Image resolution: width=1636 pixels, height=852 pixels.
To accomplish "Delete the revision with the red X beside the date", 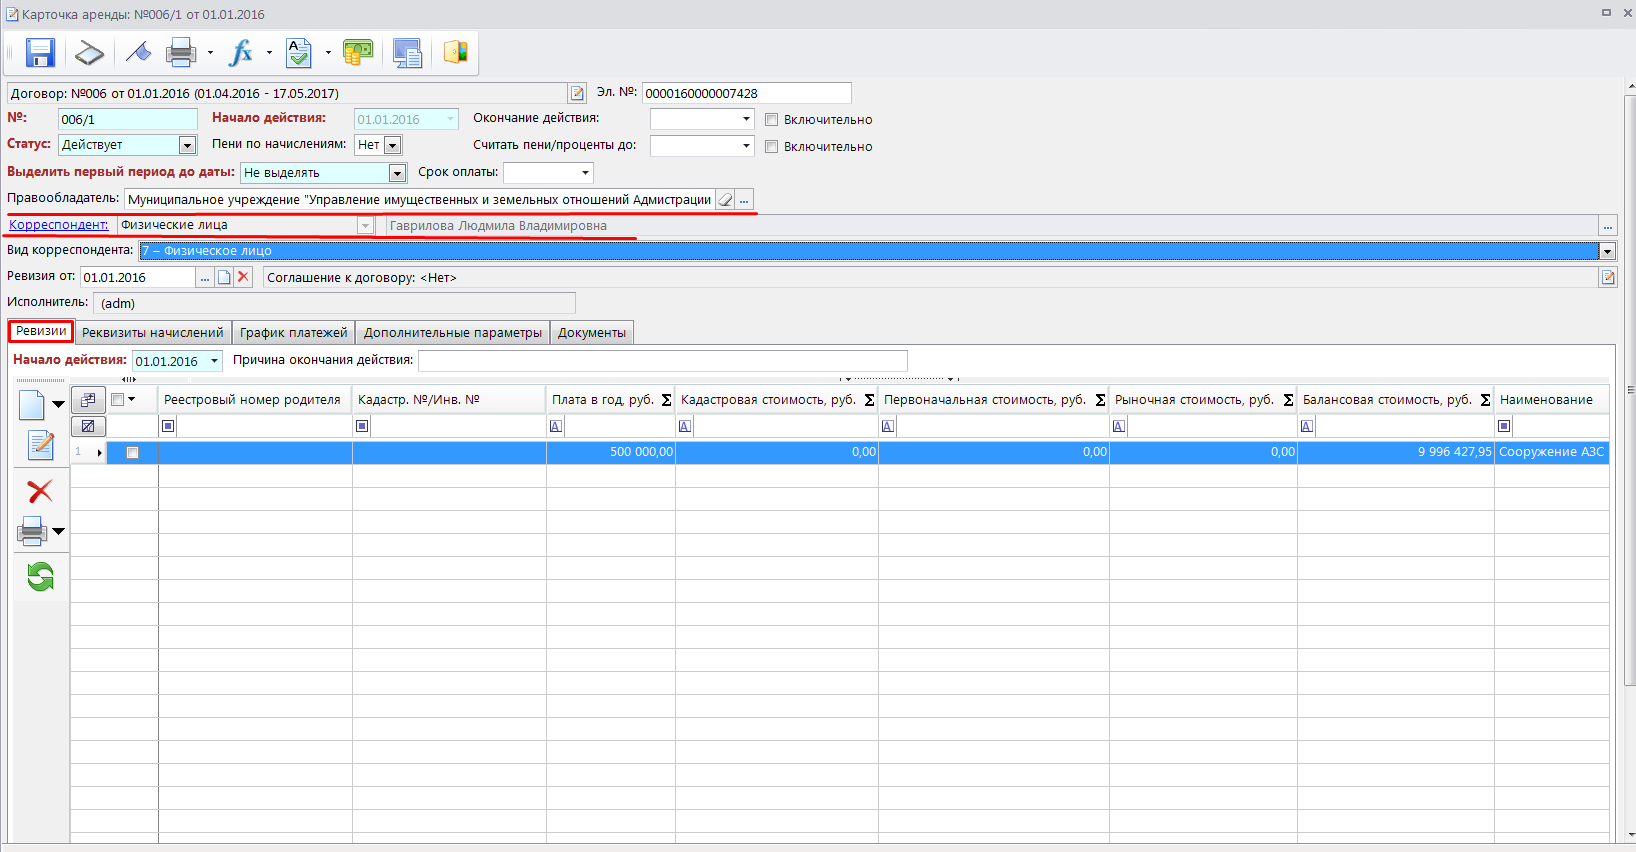I will pos(243,277).
